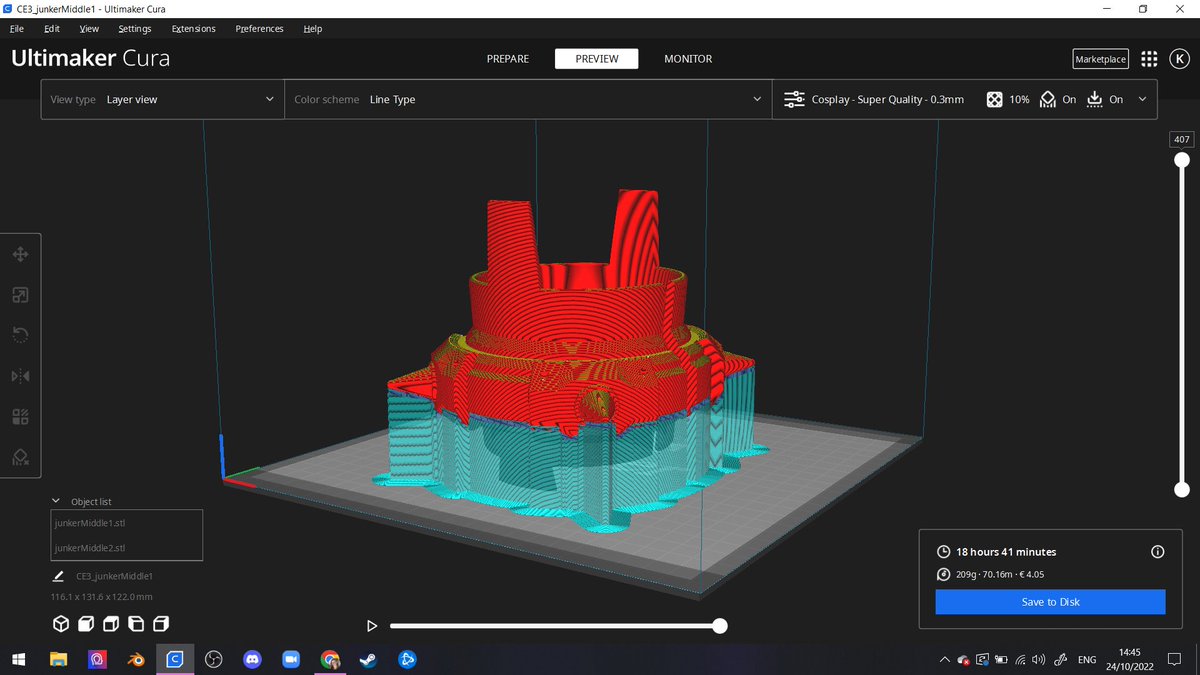Image resolution: width=1200 pixels, height=675 pixels.
Task: Select the Support Blocker tool
Action: [20, 456]
